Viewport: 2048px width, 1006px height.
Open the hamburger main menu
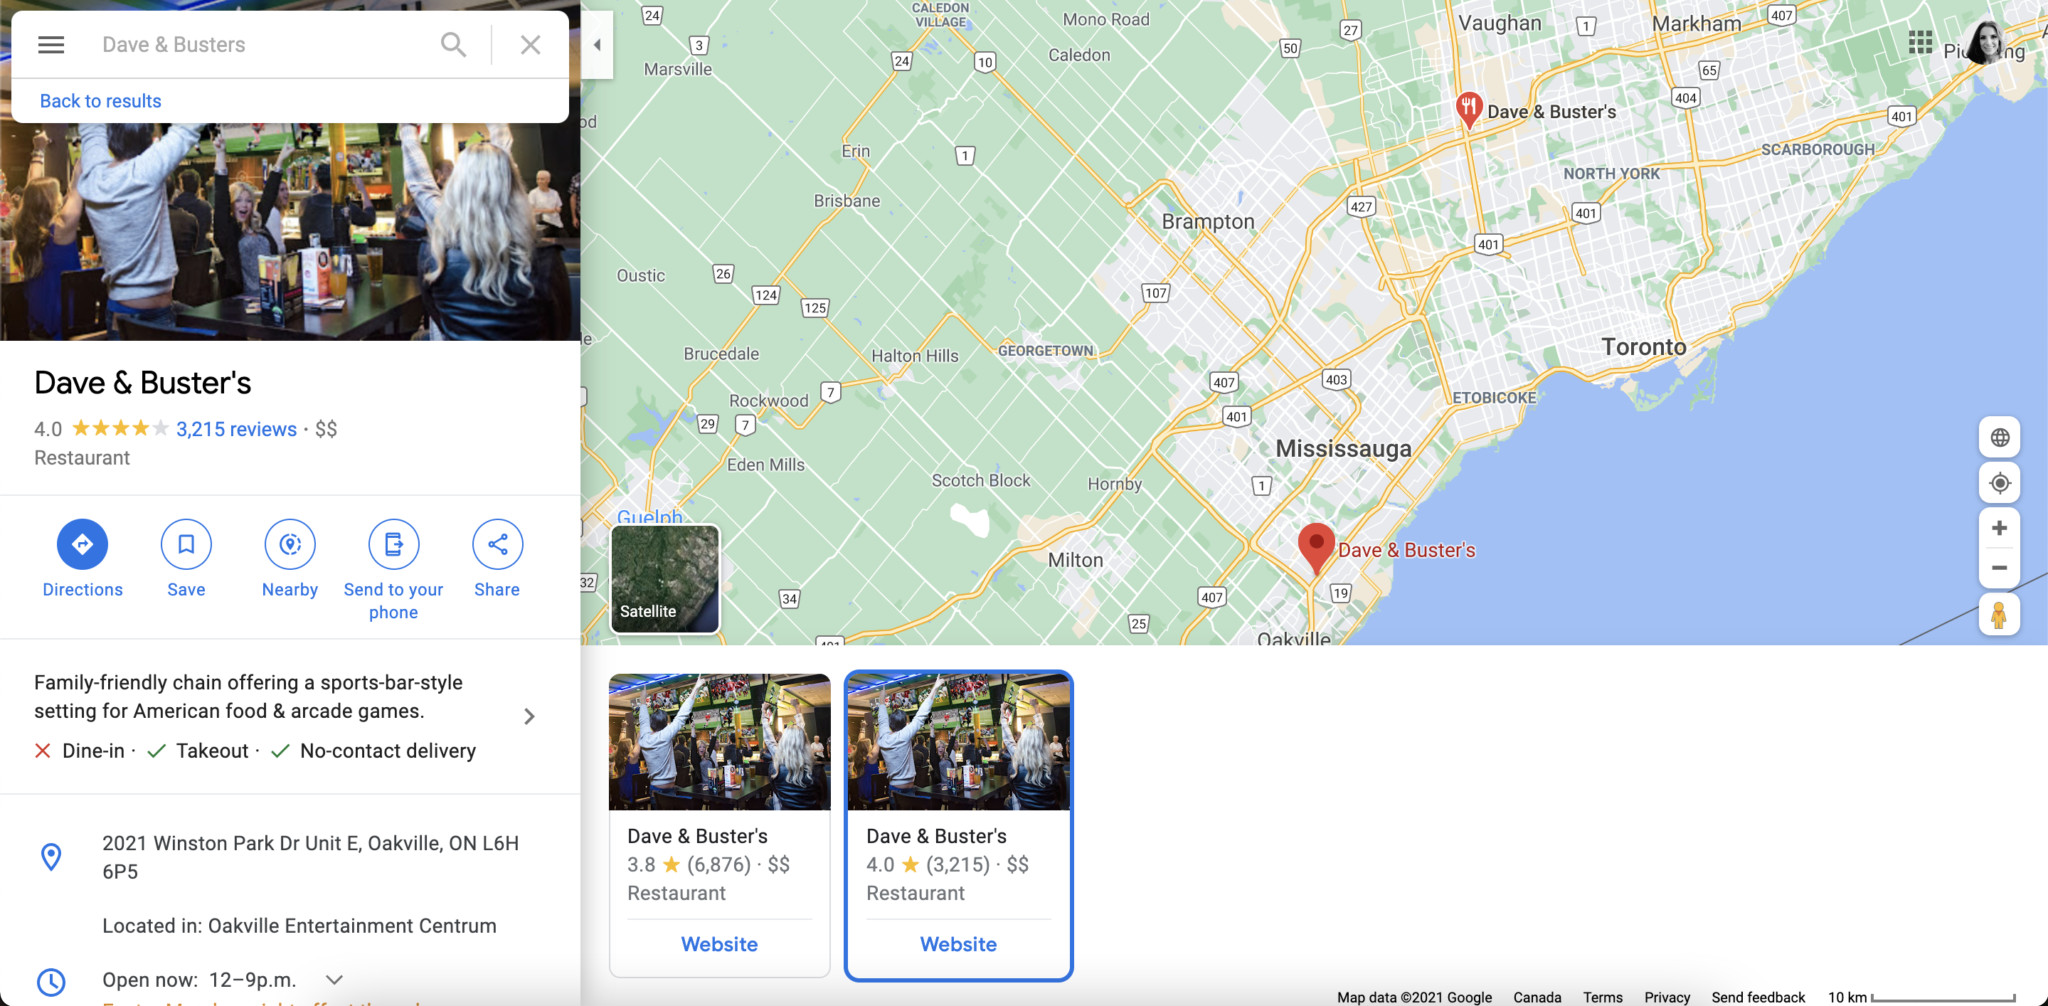pyautogui.click(x=51, y=45)
